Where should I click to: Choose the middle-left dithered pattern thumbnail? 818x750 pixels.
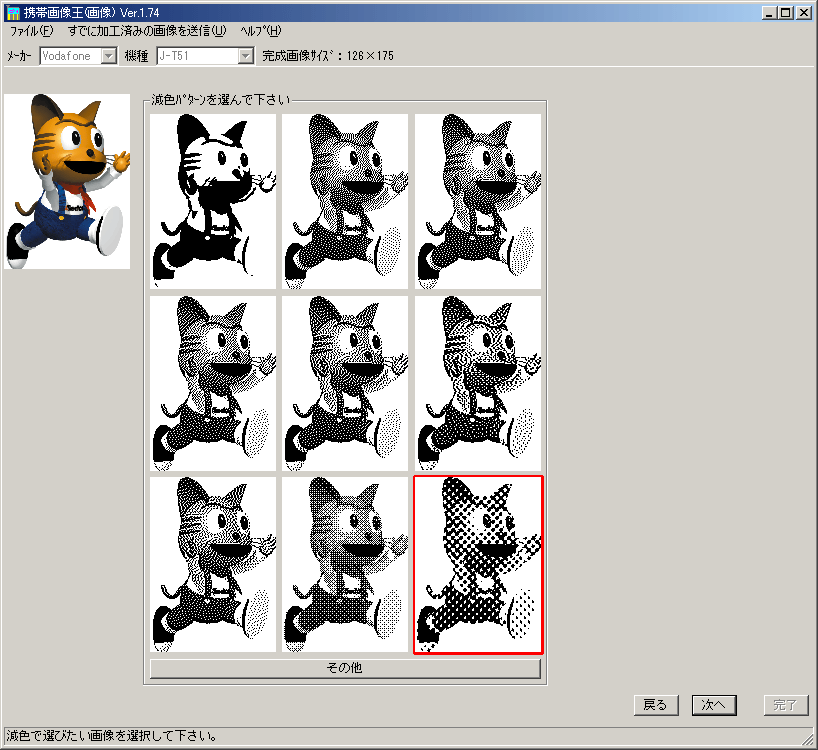coord(213,383)
